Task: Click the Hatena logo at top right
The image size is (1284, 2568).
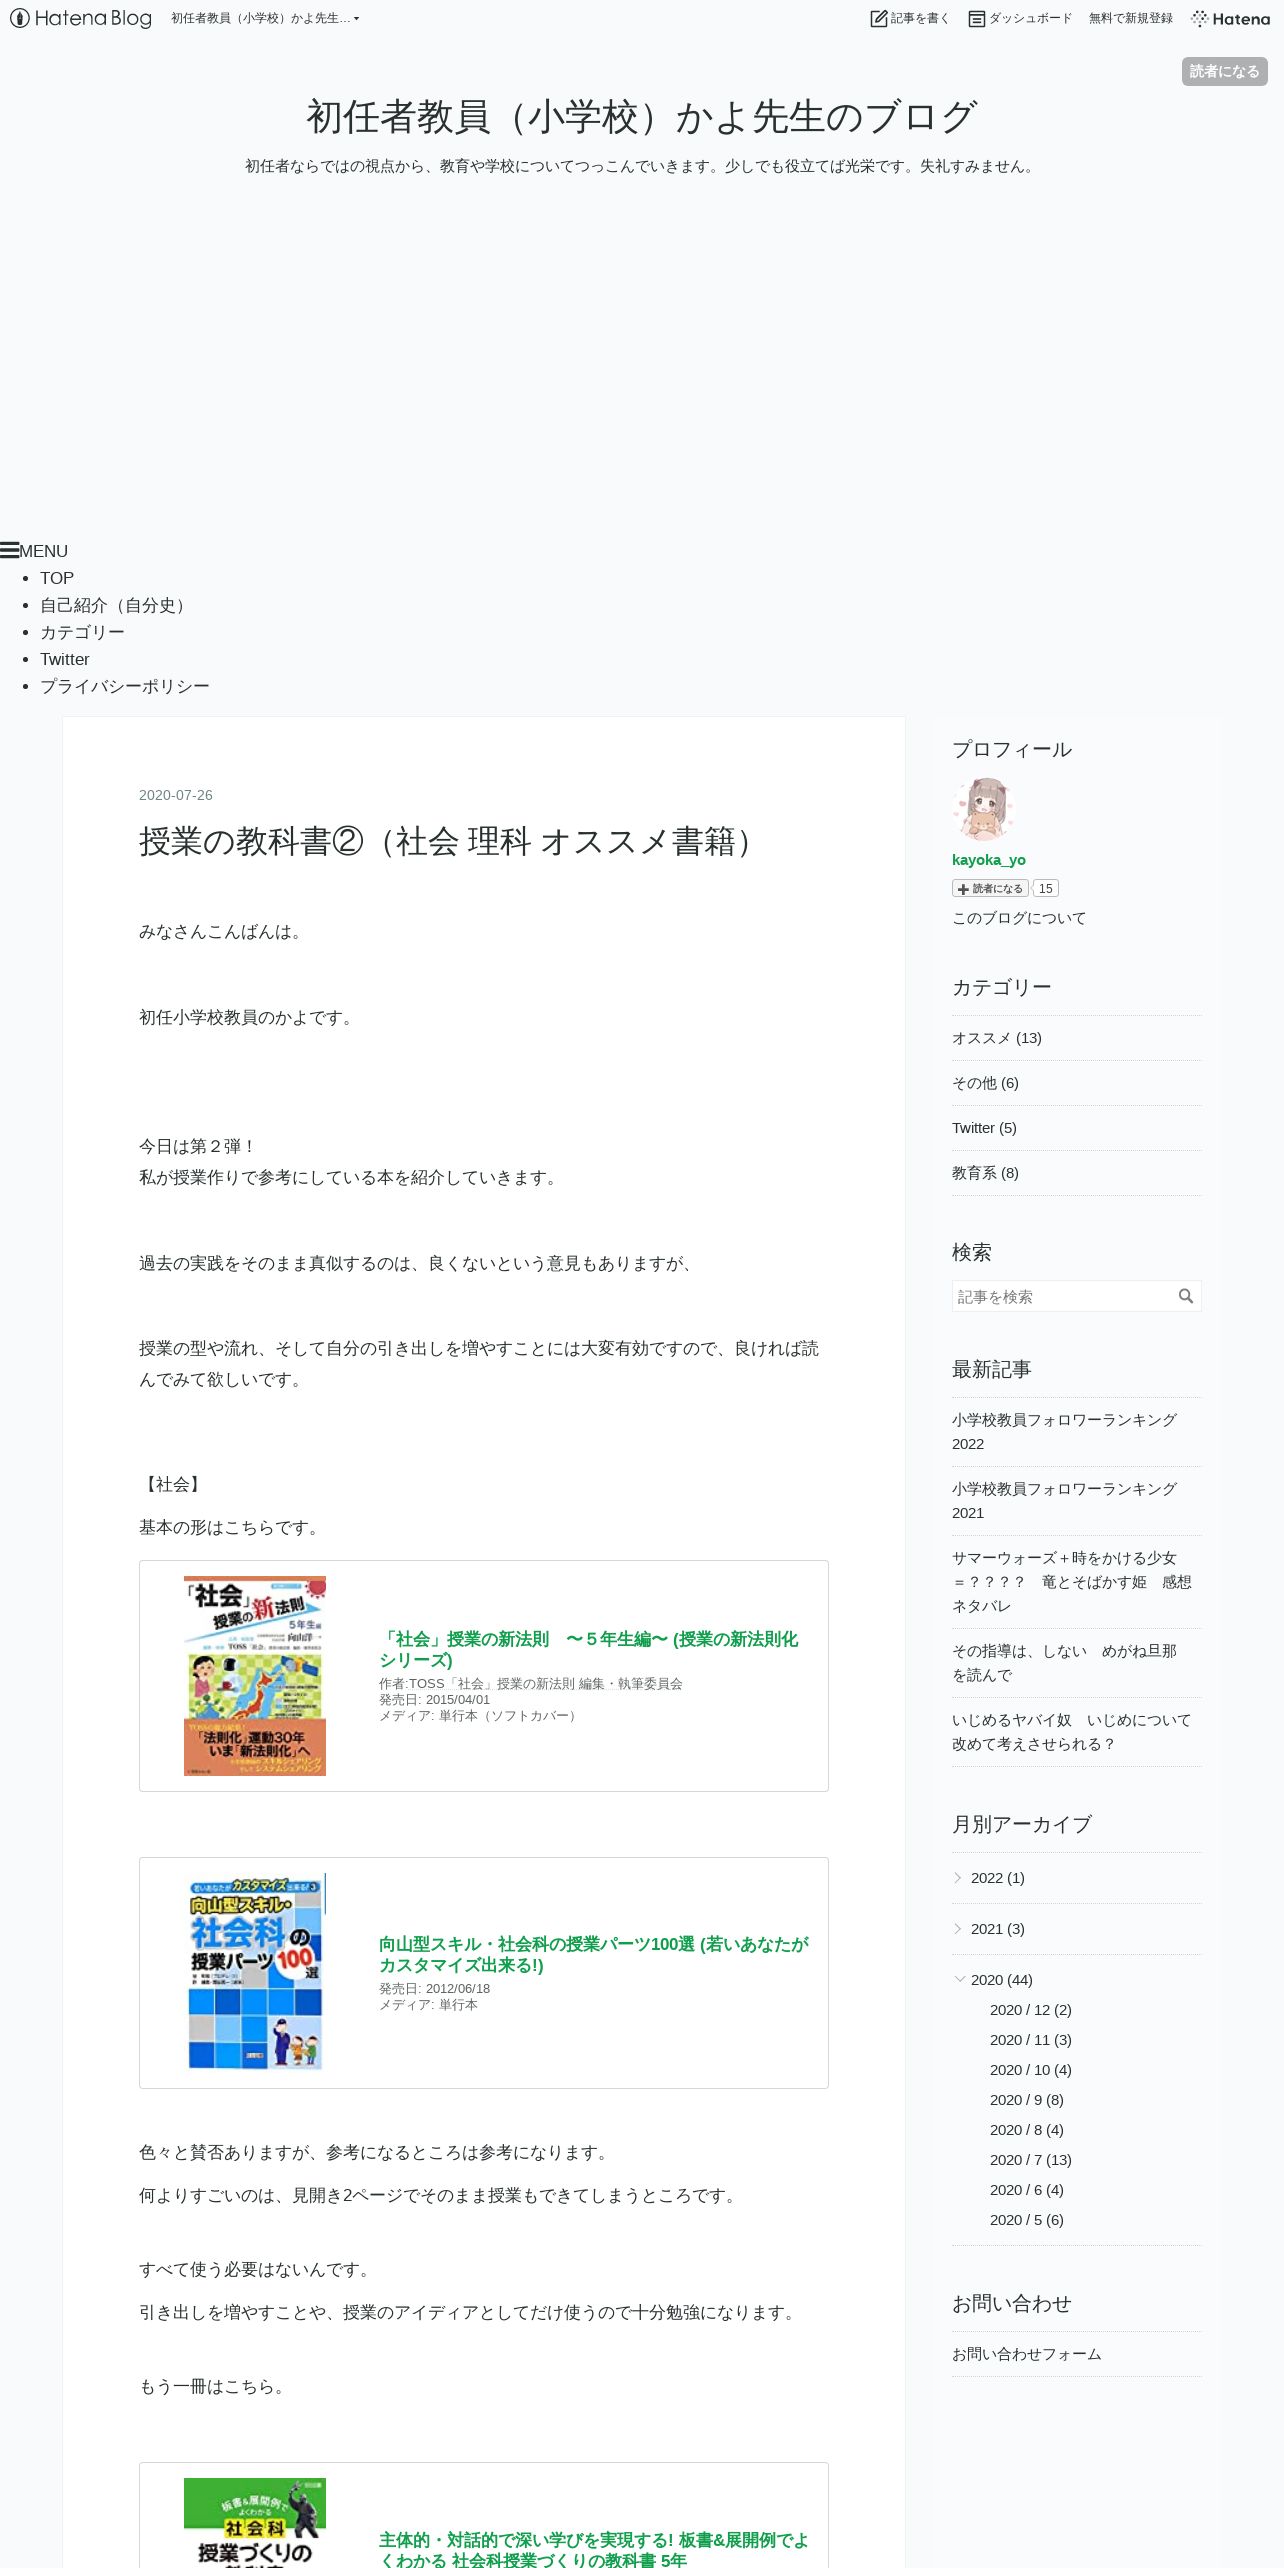Action: click(1230, 18)
